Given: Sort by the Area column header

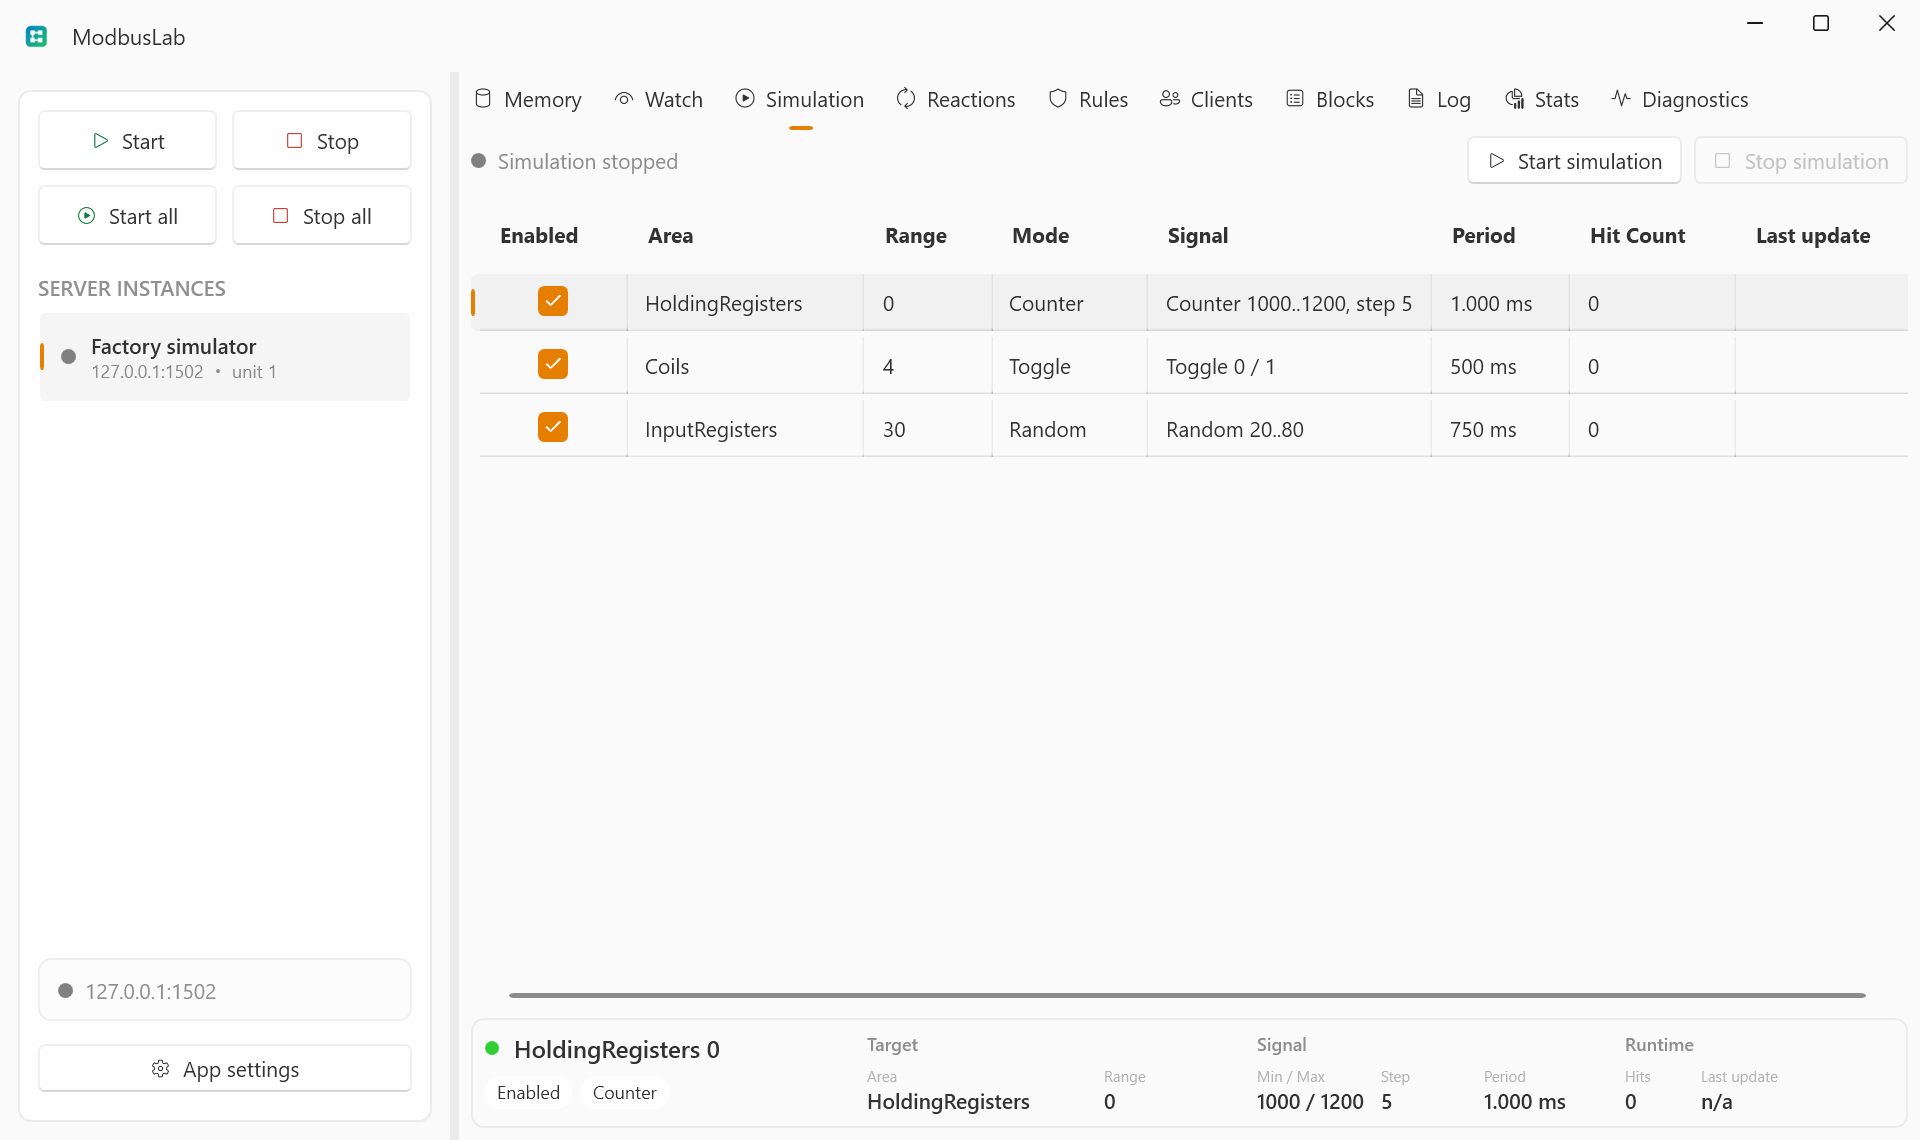Looking at the screenshot, I should pyautogui.click(x=670, y=236).
